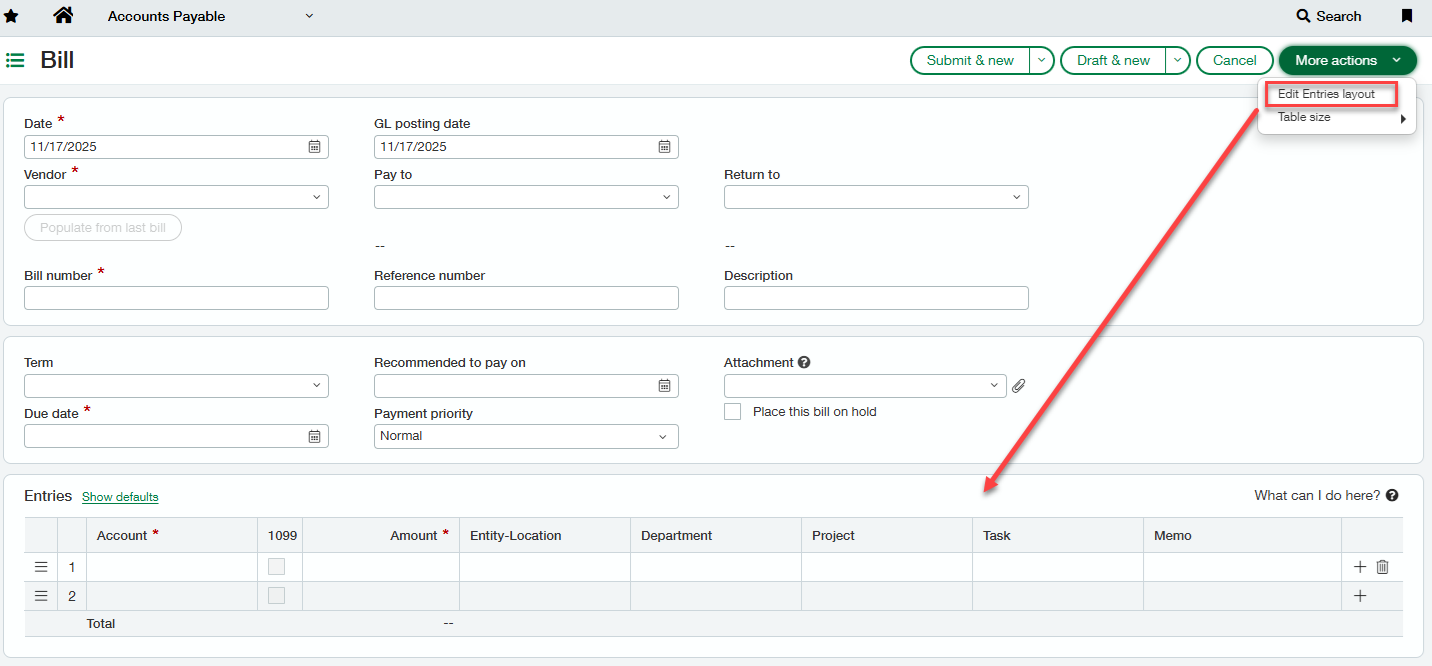Open the Recommended to pay on calendar icon
Screen dimensions: 1432x666
(664, 386)
